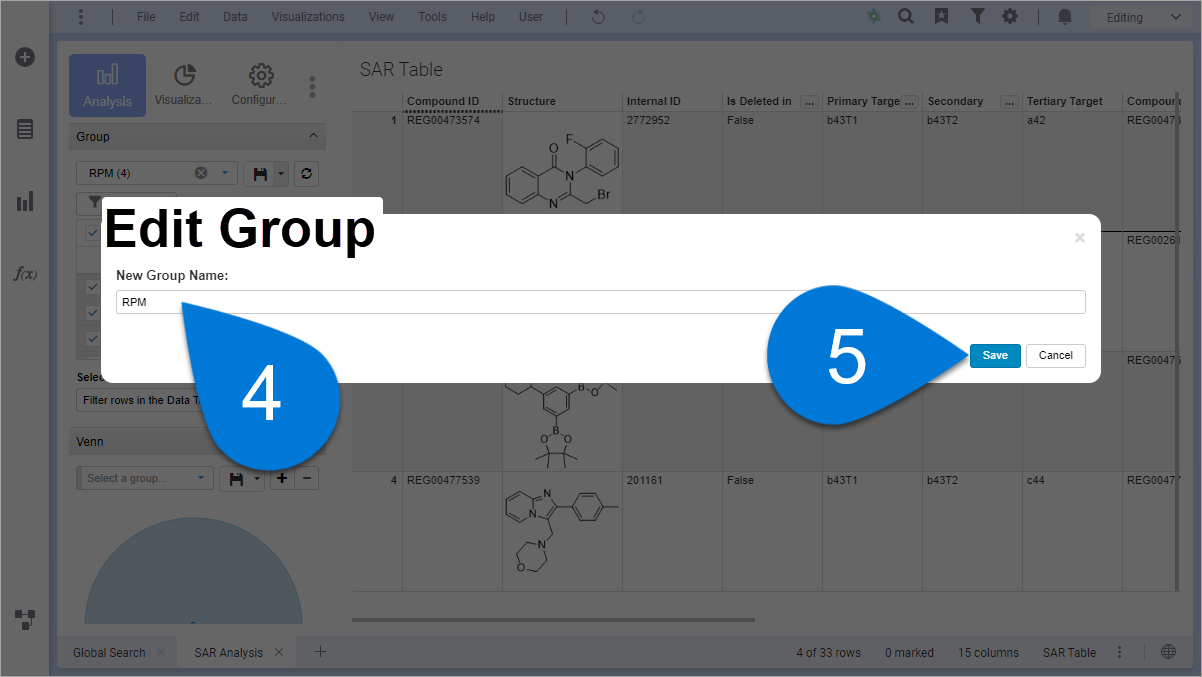Click the horizontal scrollbar under the table
The image size is (1202, 677).
coord(554,620)
